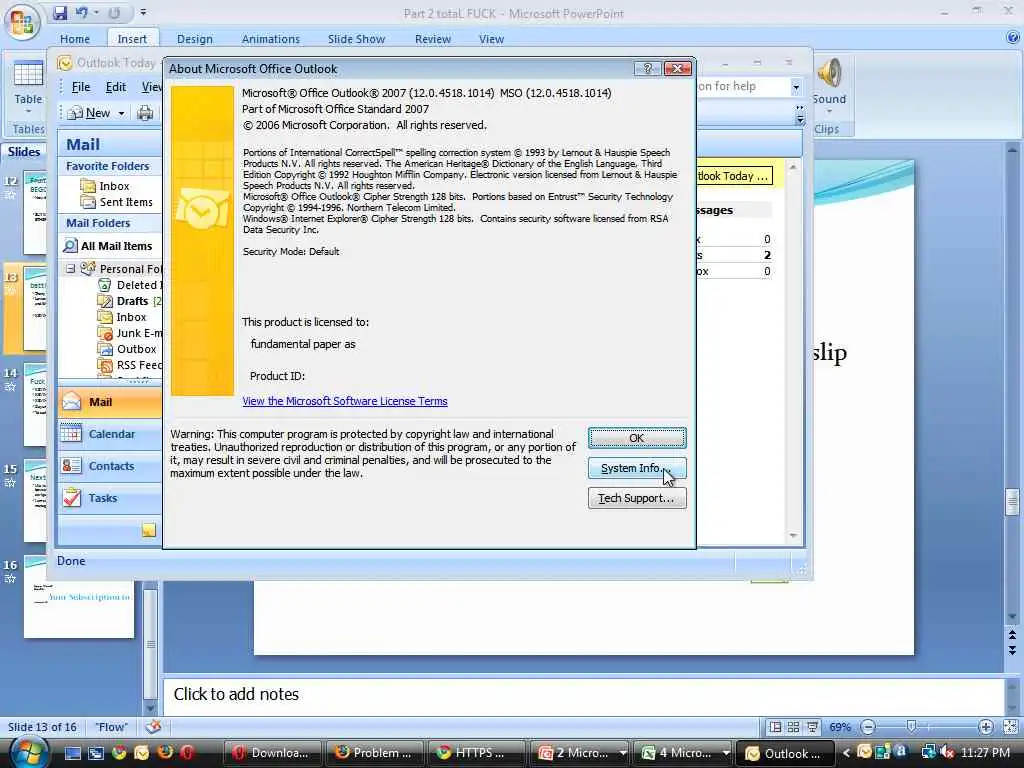
Task: Open the Problem Firefox taskbar button
Action: 376,754
